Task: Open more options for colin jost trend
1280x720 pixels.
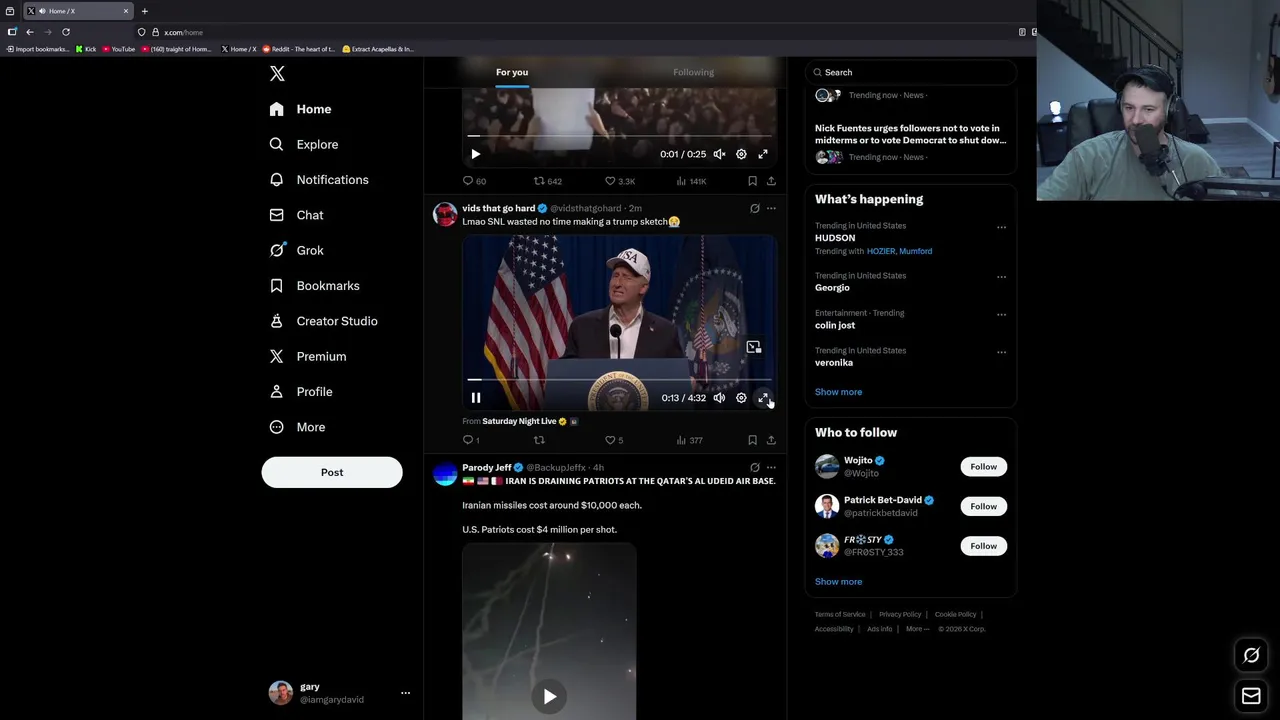Action: 1001,314
